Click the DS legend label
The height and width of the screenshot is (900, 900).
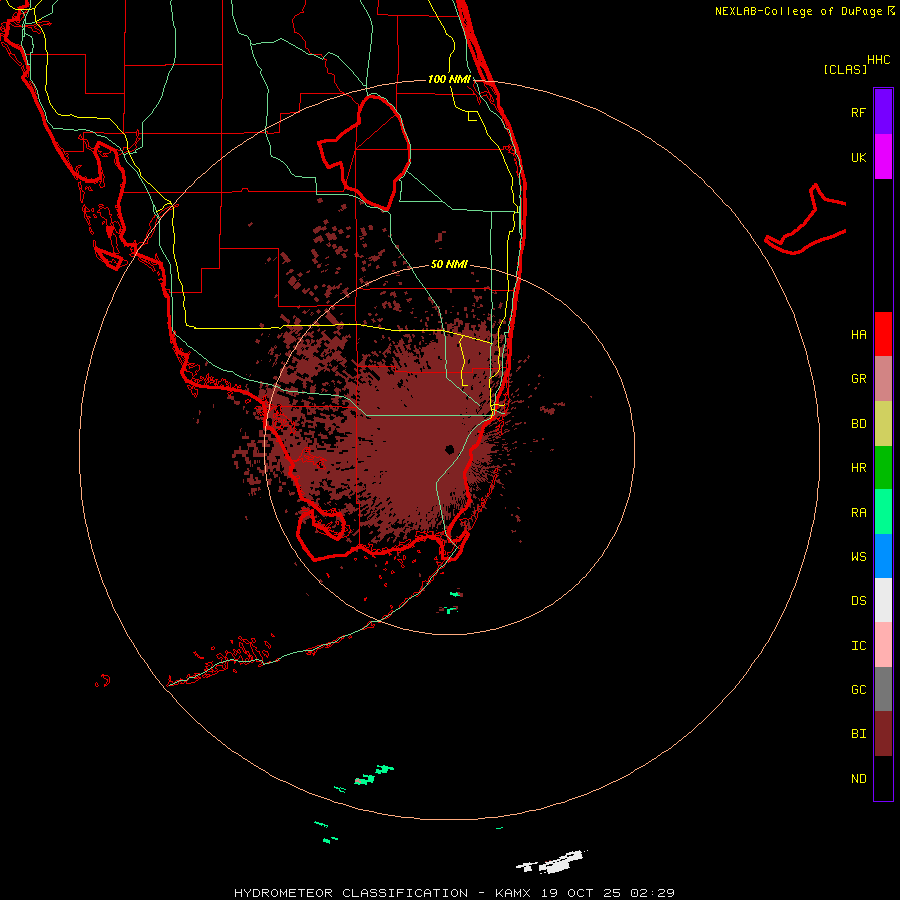tap(859, 601)
